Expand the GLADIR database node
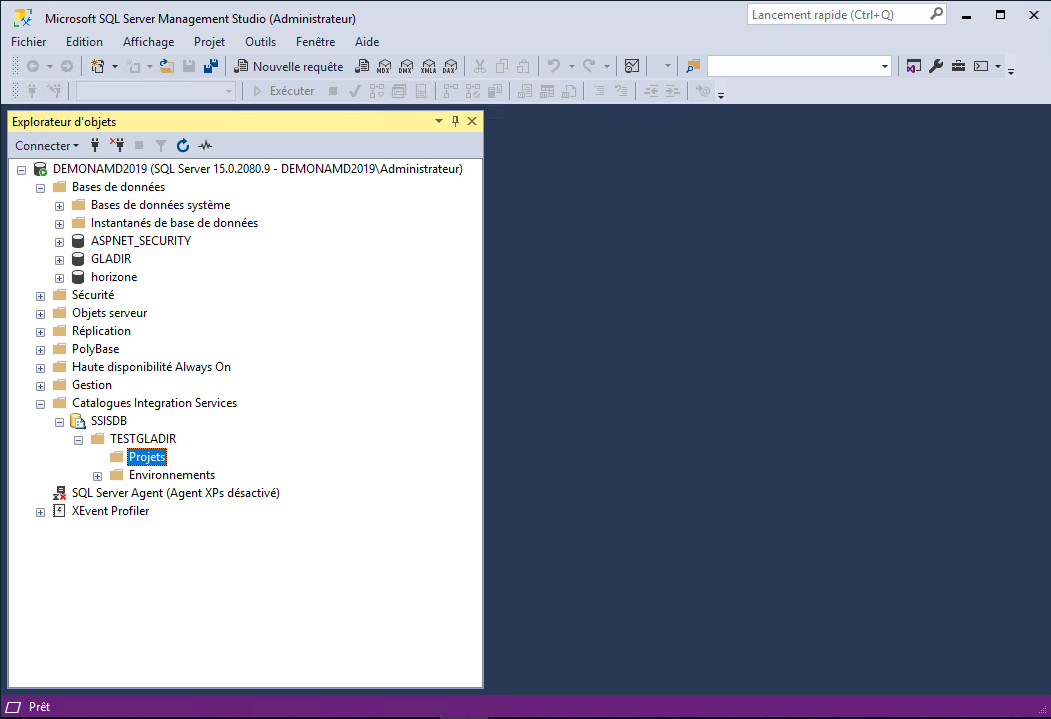 coord(60,259)
